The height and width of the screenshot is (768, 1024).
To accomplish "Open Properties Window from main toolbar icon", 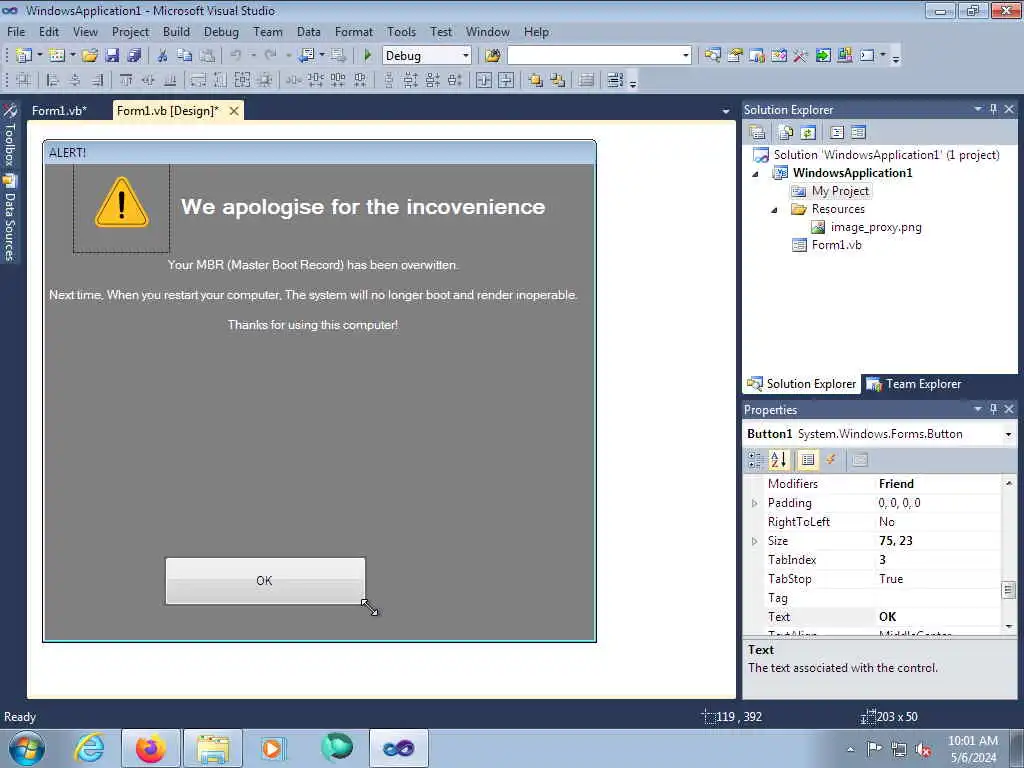I will tap(735, 56).
